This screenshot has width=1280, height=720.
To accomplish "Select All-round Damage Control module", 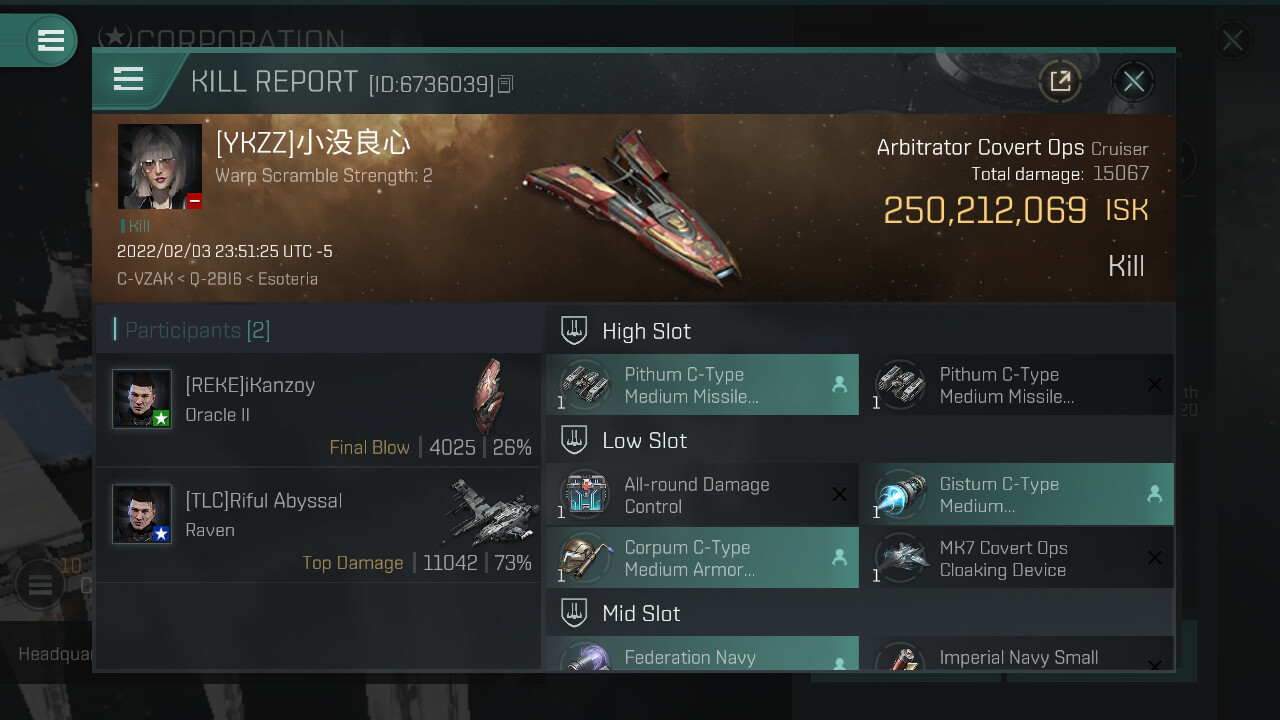I will 702,495.
